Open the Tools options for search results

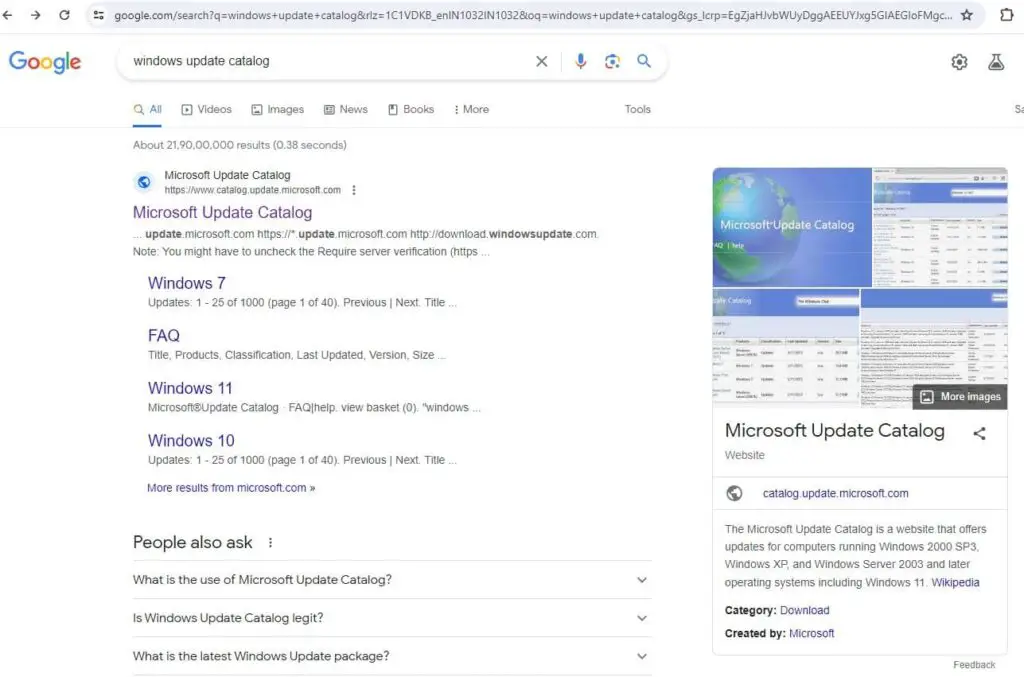pyautogui.click(x=637, y=109)
